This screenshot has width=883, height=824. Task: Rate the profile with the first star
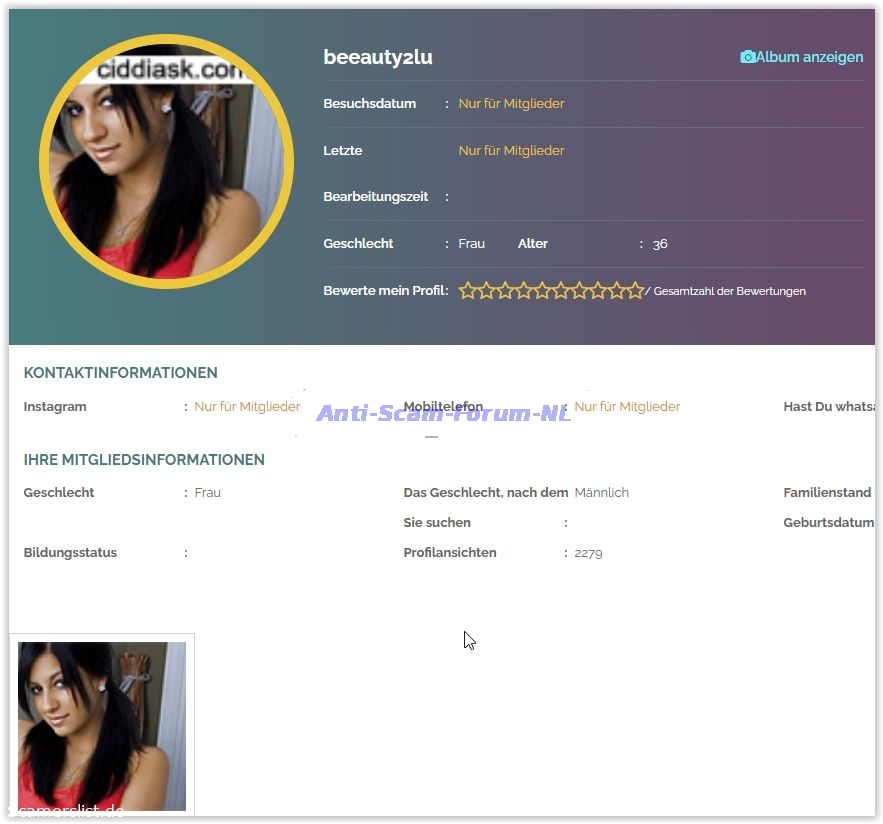(467, 291)
